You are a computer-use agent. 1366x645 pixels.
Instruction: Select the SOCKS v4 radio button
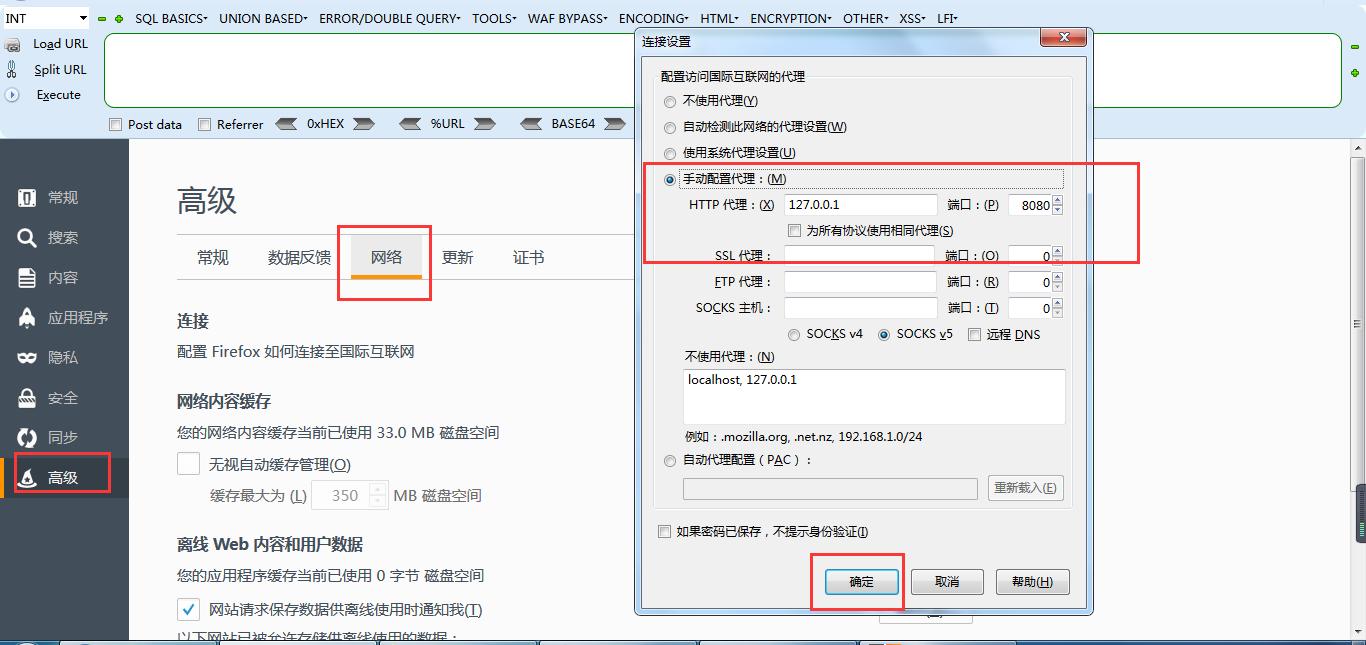coord(795,335)
